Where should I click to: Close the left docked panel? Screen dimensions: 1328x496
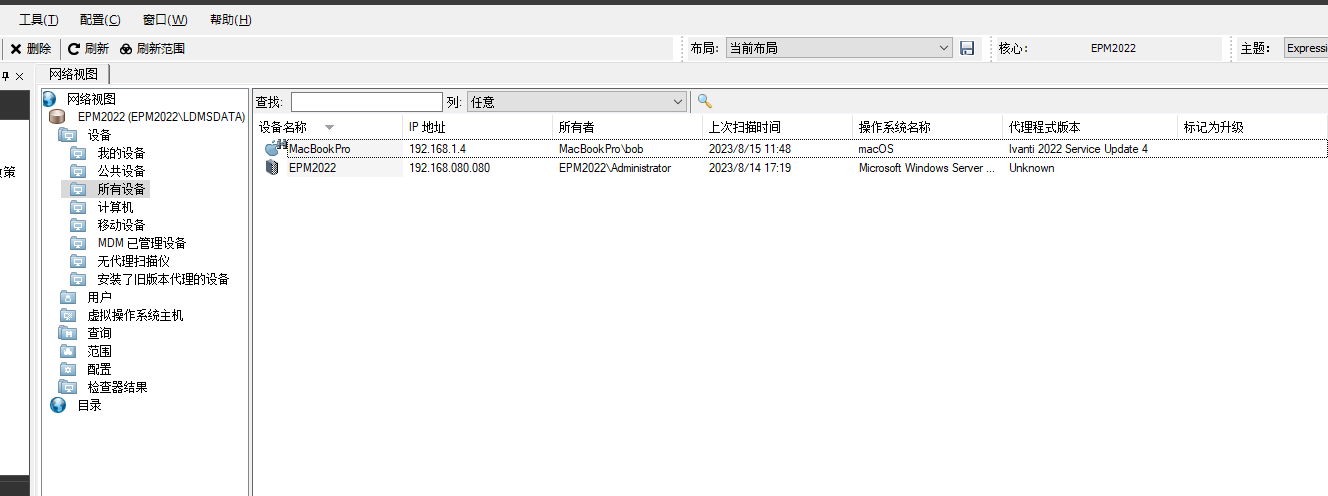coord(19,76)
